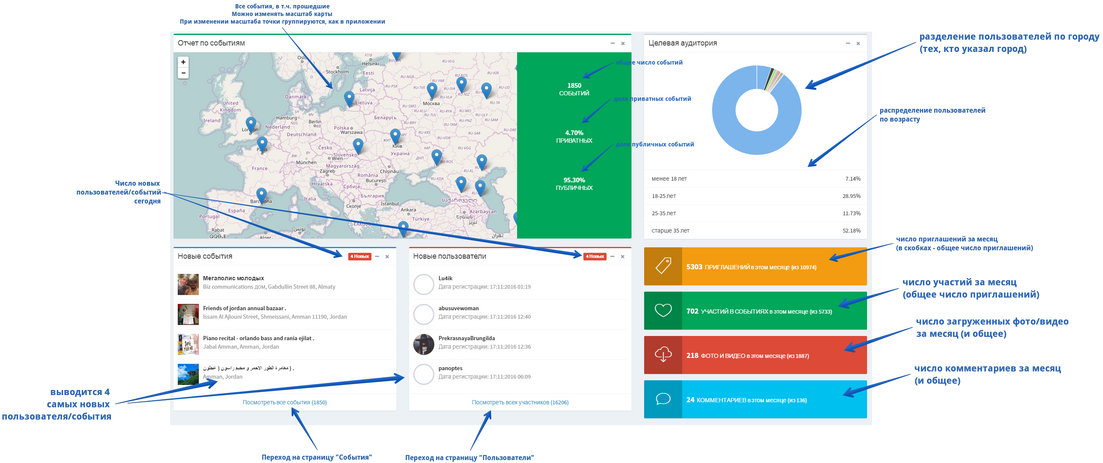The width and height of the screenshot is (1103, 463).
Task: Click the 95.30% ПУБЛИЧНЫХ statistic
Action: point(574,184)
